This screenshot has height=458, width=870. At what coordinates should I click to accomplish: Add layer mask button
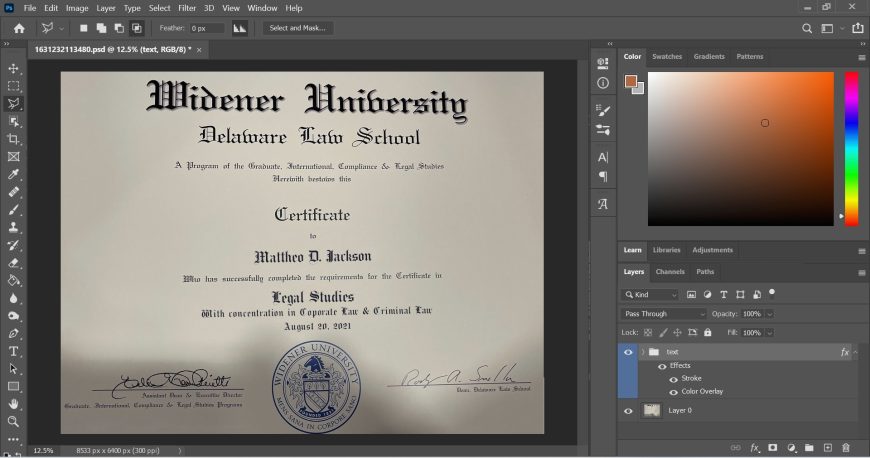click(773, 447)
